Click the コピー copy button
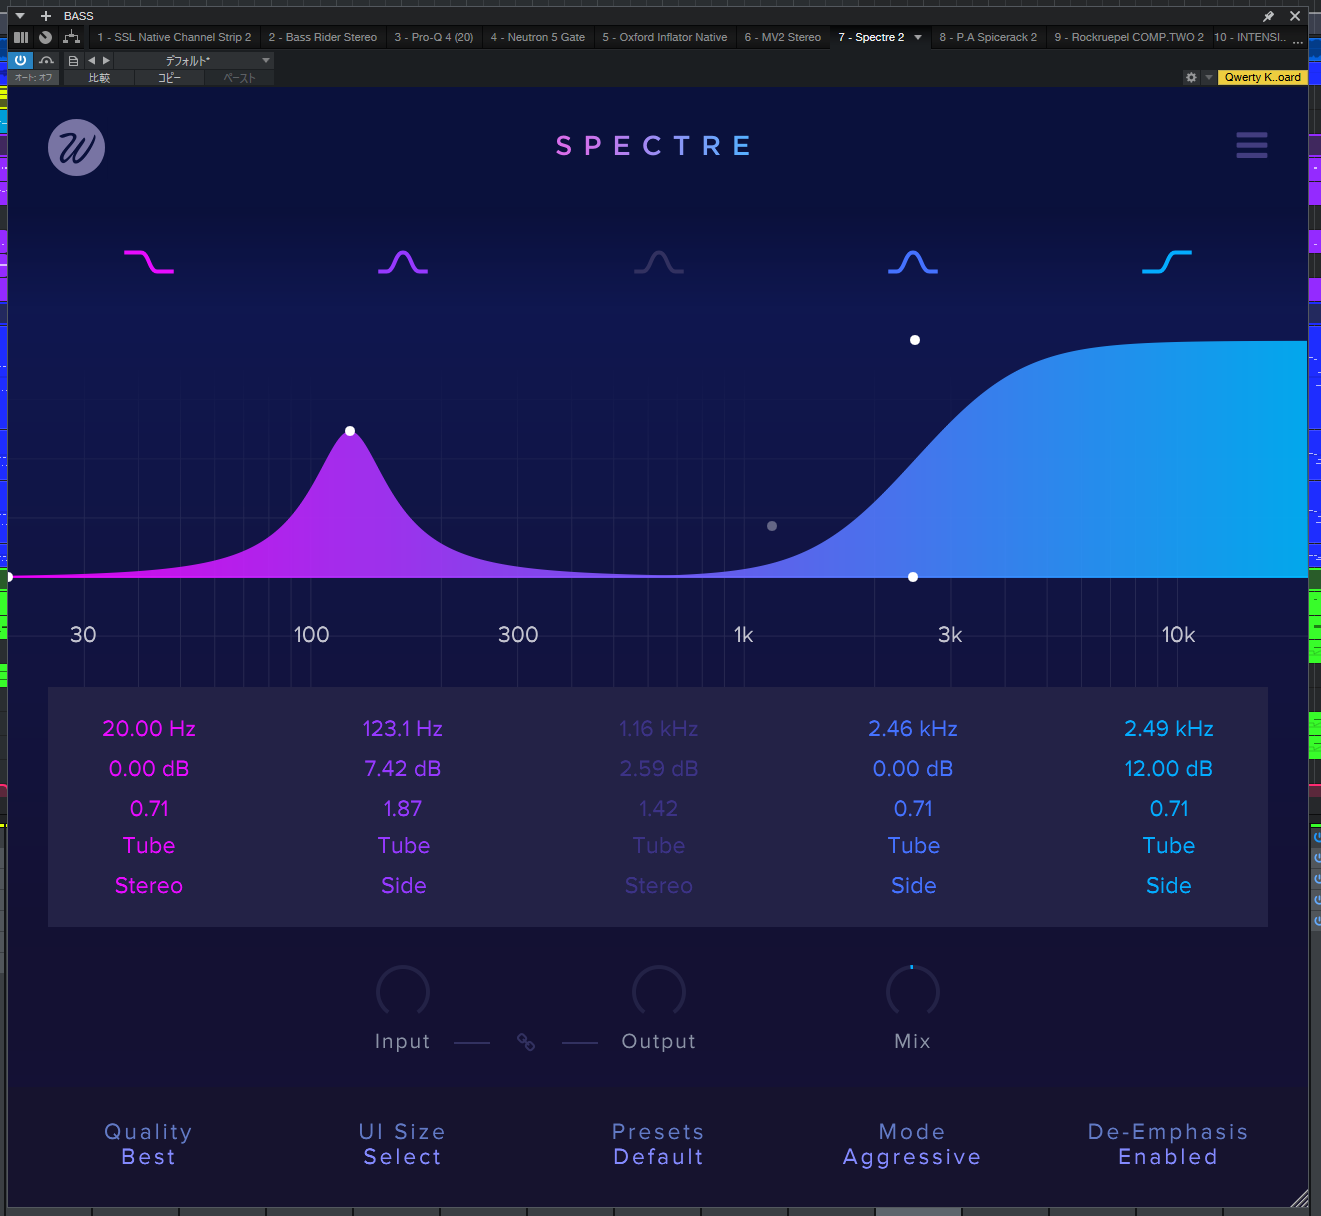The height and width of the screenshot is (1216, 1321). (x=169, y=78)
